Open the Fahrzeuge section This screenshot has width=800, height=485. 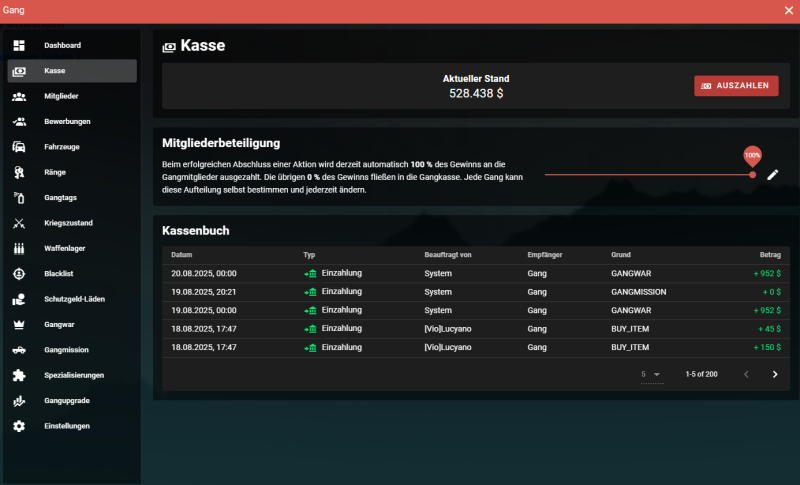[72, 147]
